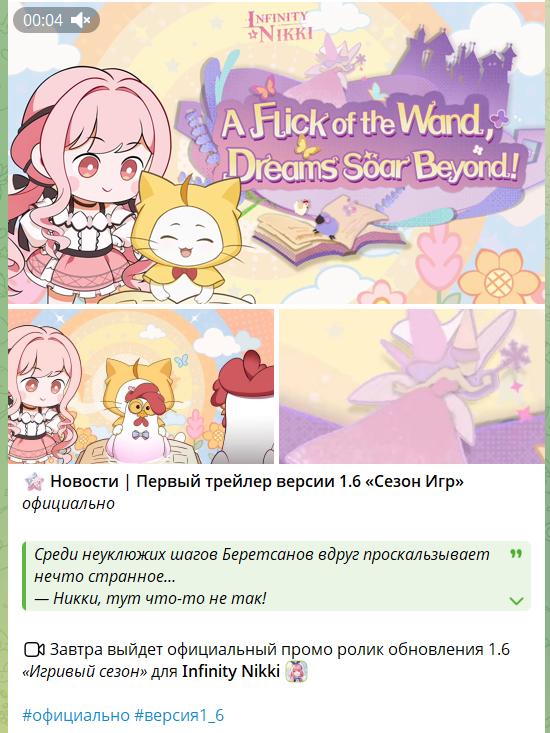
Task: Click the star emoji before Новости
Action: (x=34, y=481)
